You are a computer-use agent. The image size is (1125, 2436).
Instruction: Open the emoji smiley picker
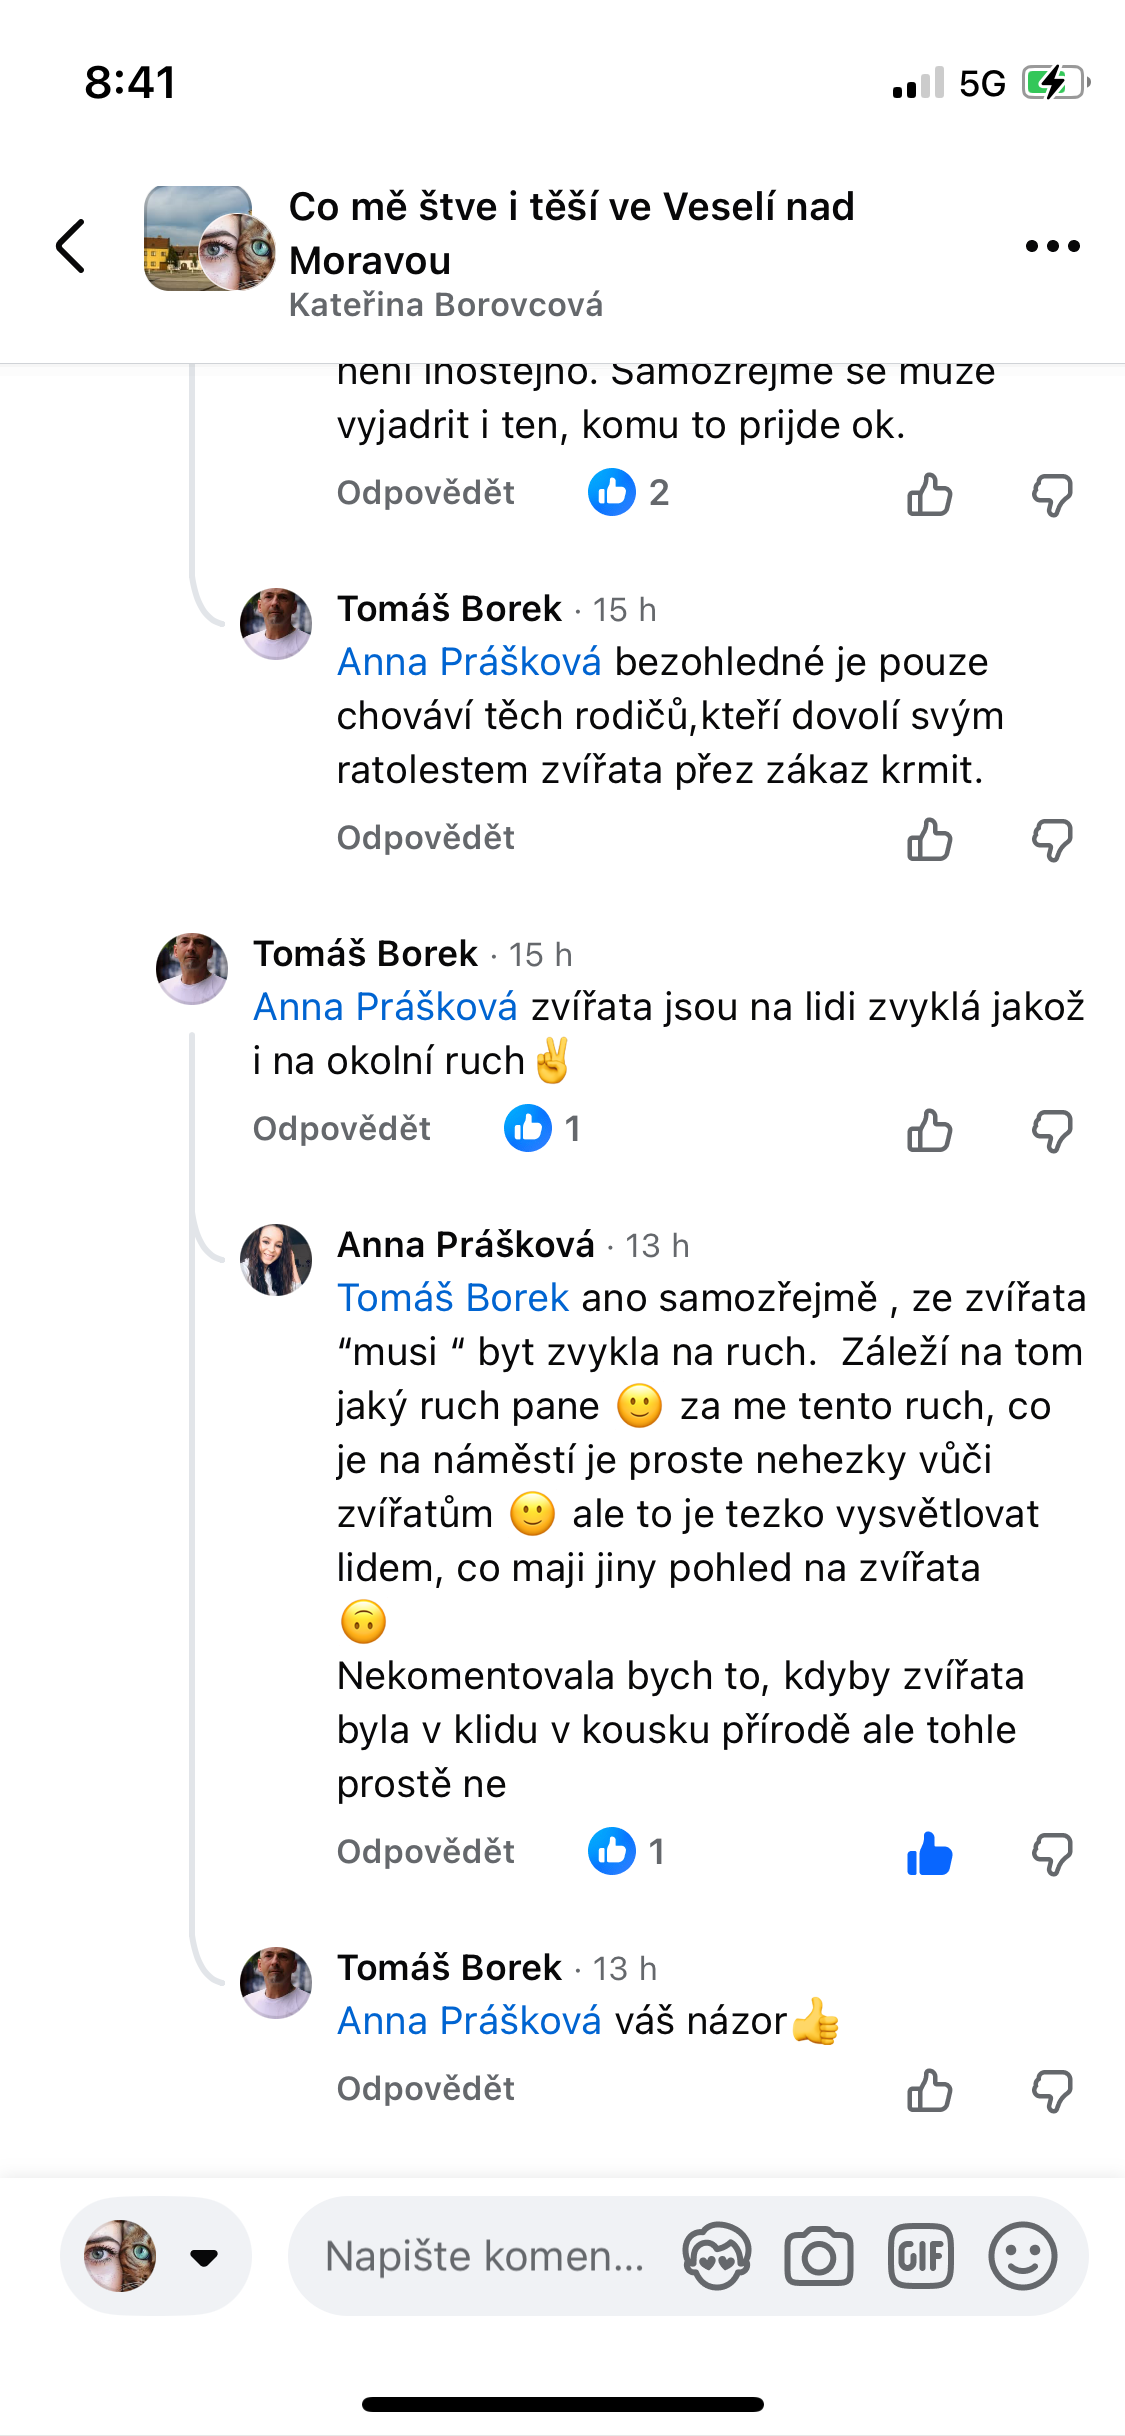click(1022, 2257)
